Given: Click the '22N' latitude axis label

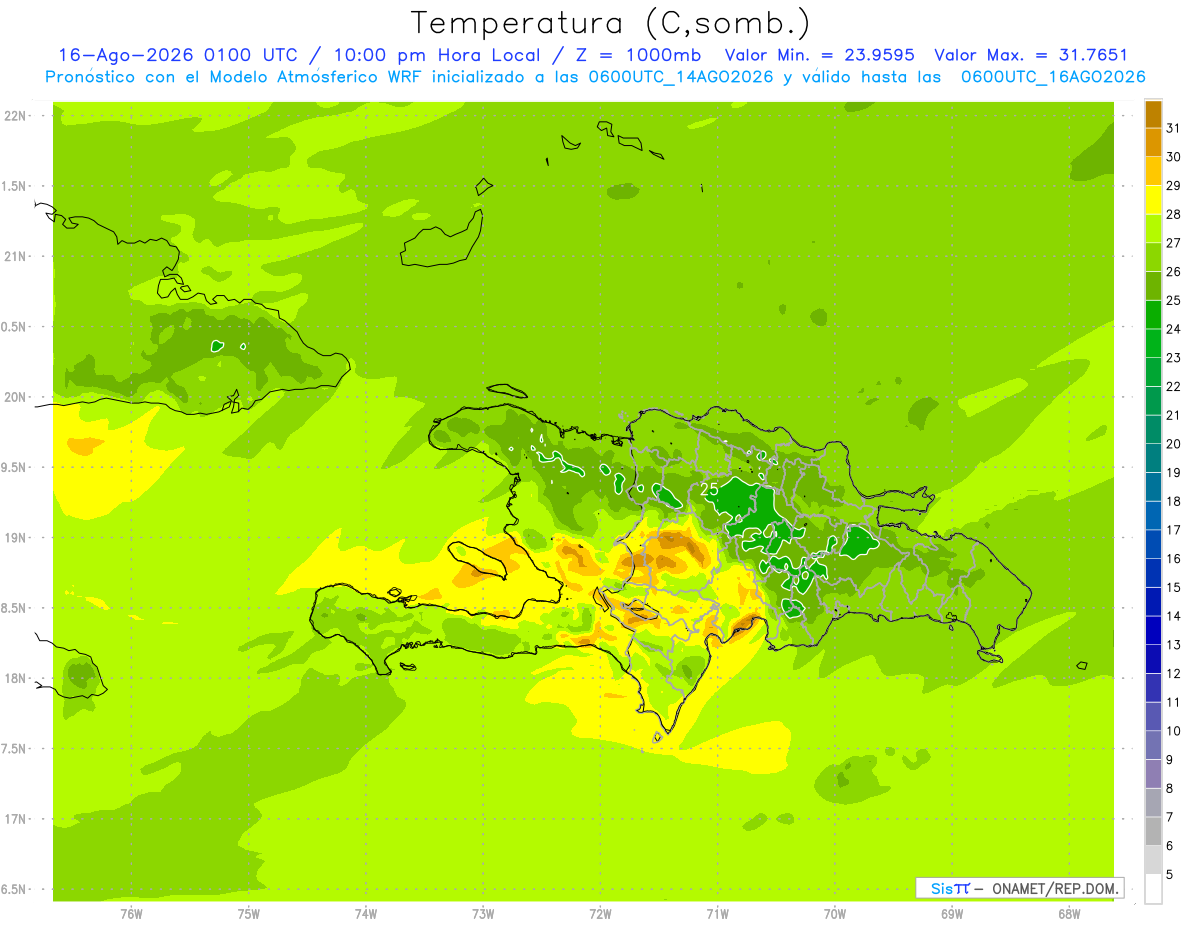Looking at the screenshot, I should pos(16,116).
